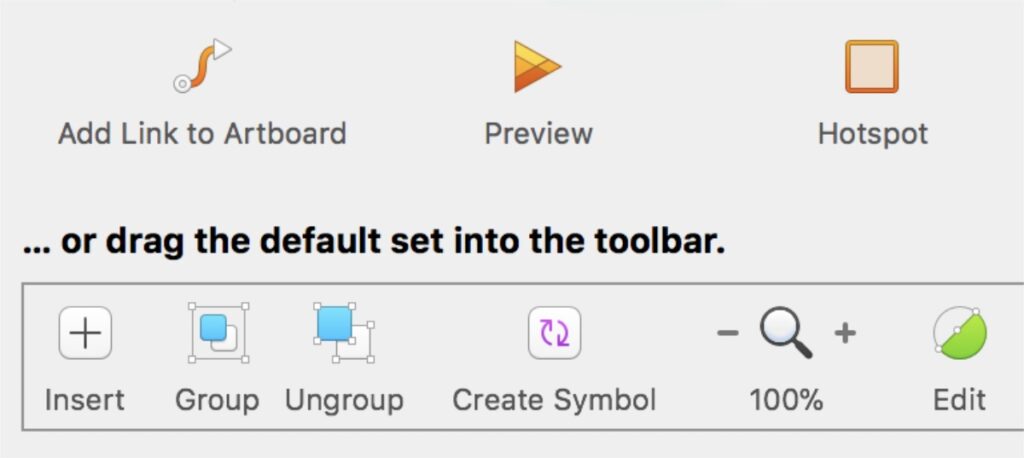Click the Ungroup icon
The width and height of the screenshot is (1024, 458).
click(x=344, y=333)
